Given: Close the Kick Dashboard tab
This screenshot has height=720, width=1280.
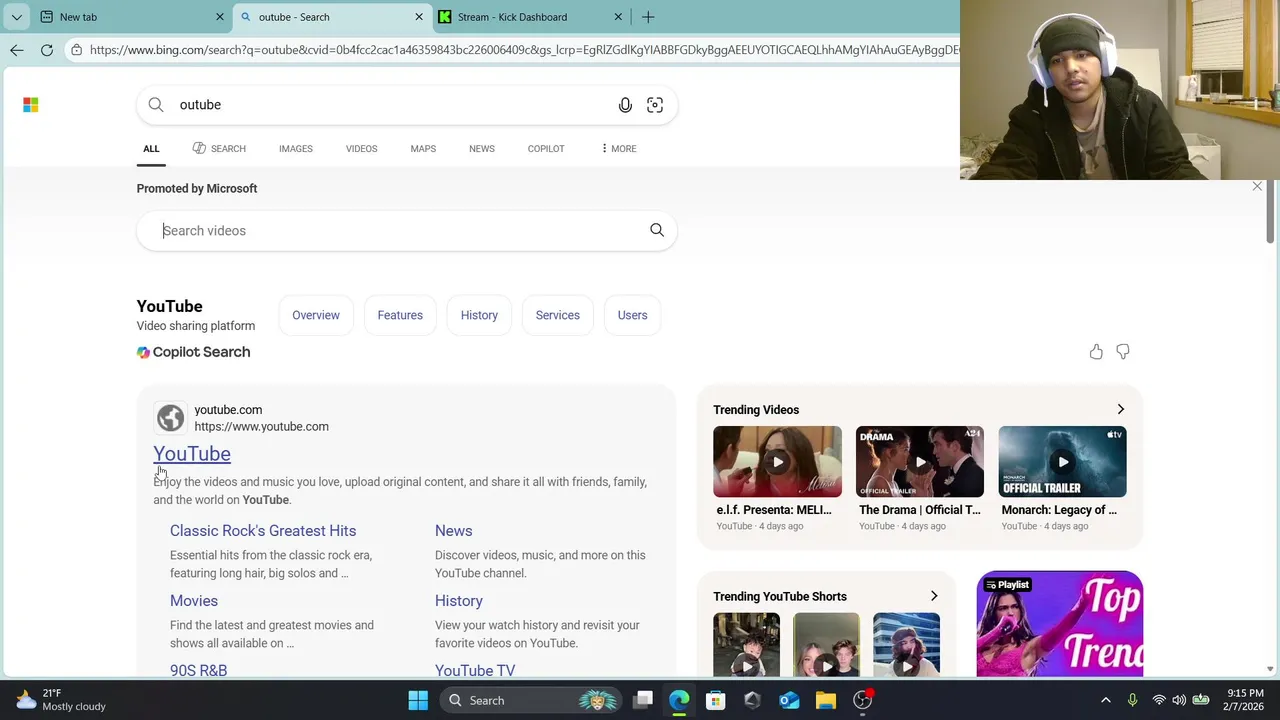Looking at the screenshot, I should tap(618, 17).
